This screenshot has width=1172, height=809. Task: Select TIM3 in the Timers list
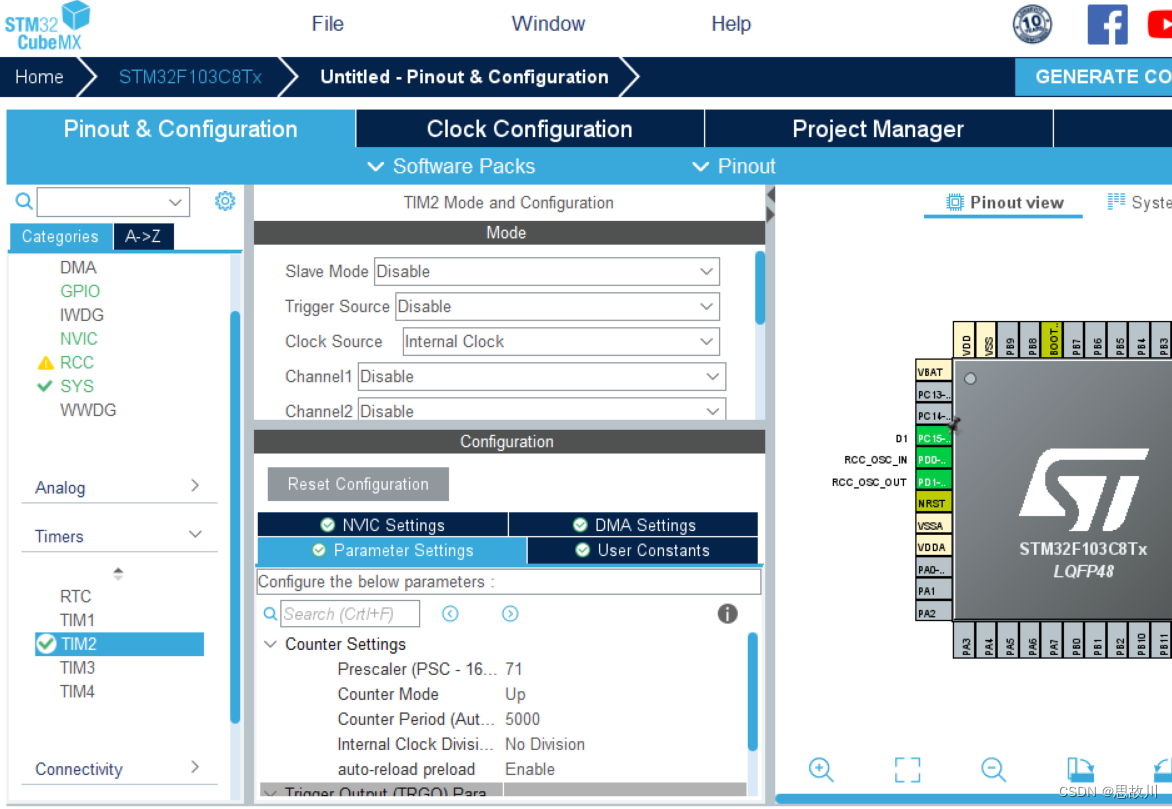(78, 668)
